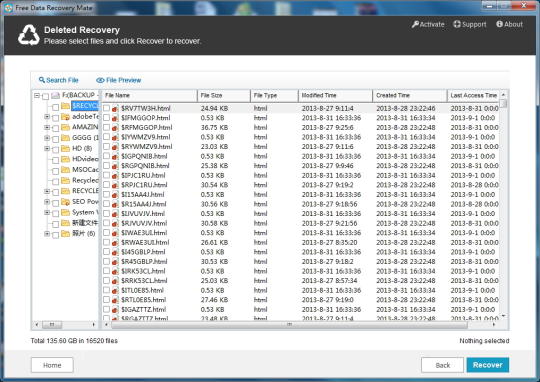This screenshot has height=382, width=540.
Task: Expand the System folder node
Action: pos(47,213)
